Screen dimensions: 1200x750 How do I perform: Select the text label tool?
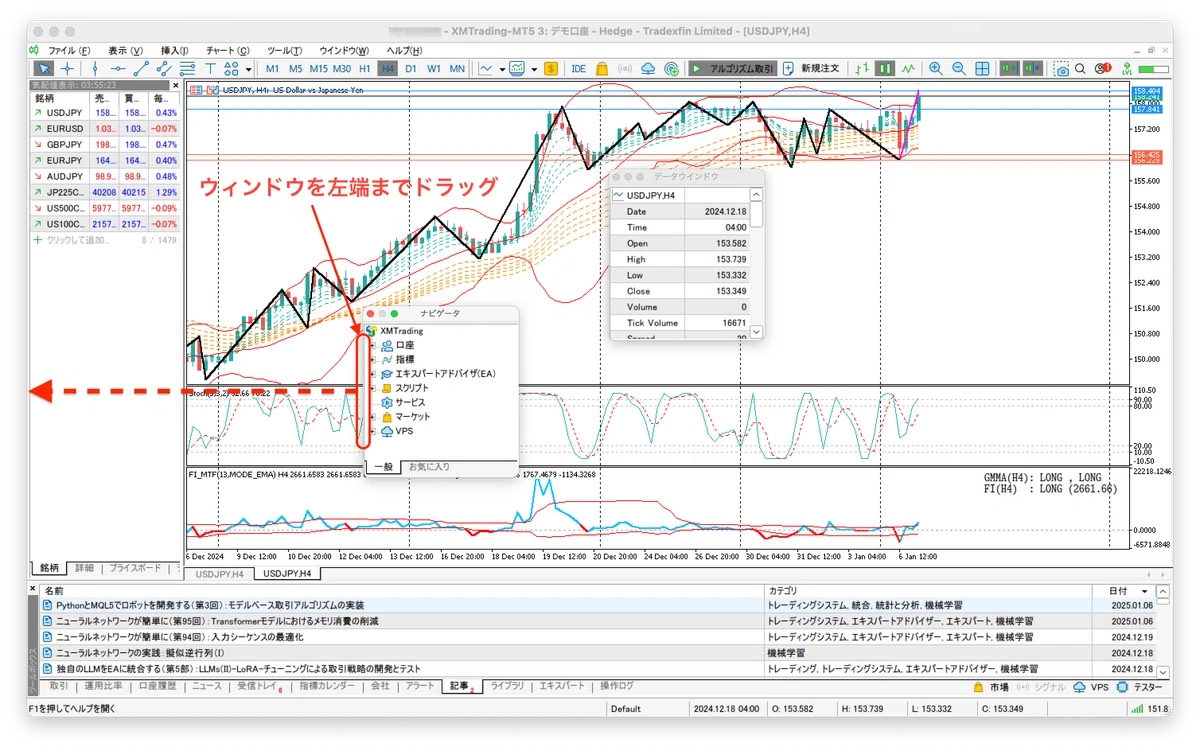pos(210,69)
